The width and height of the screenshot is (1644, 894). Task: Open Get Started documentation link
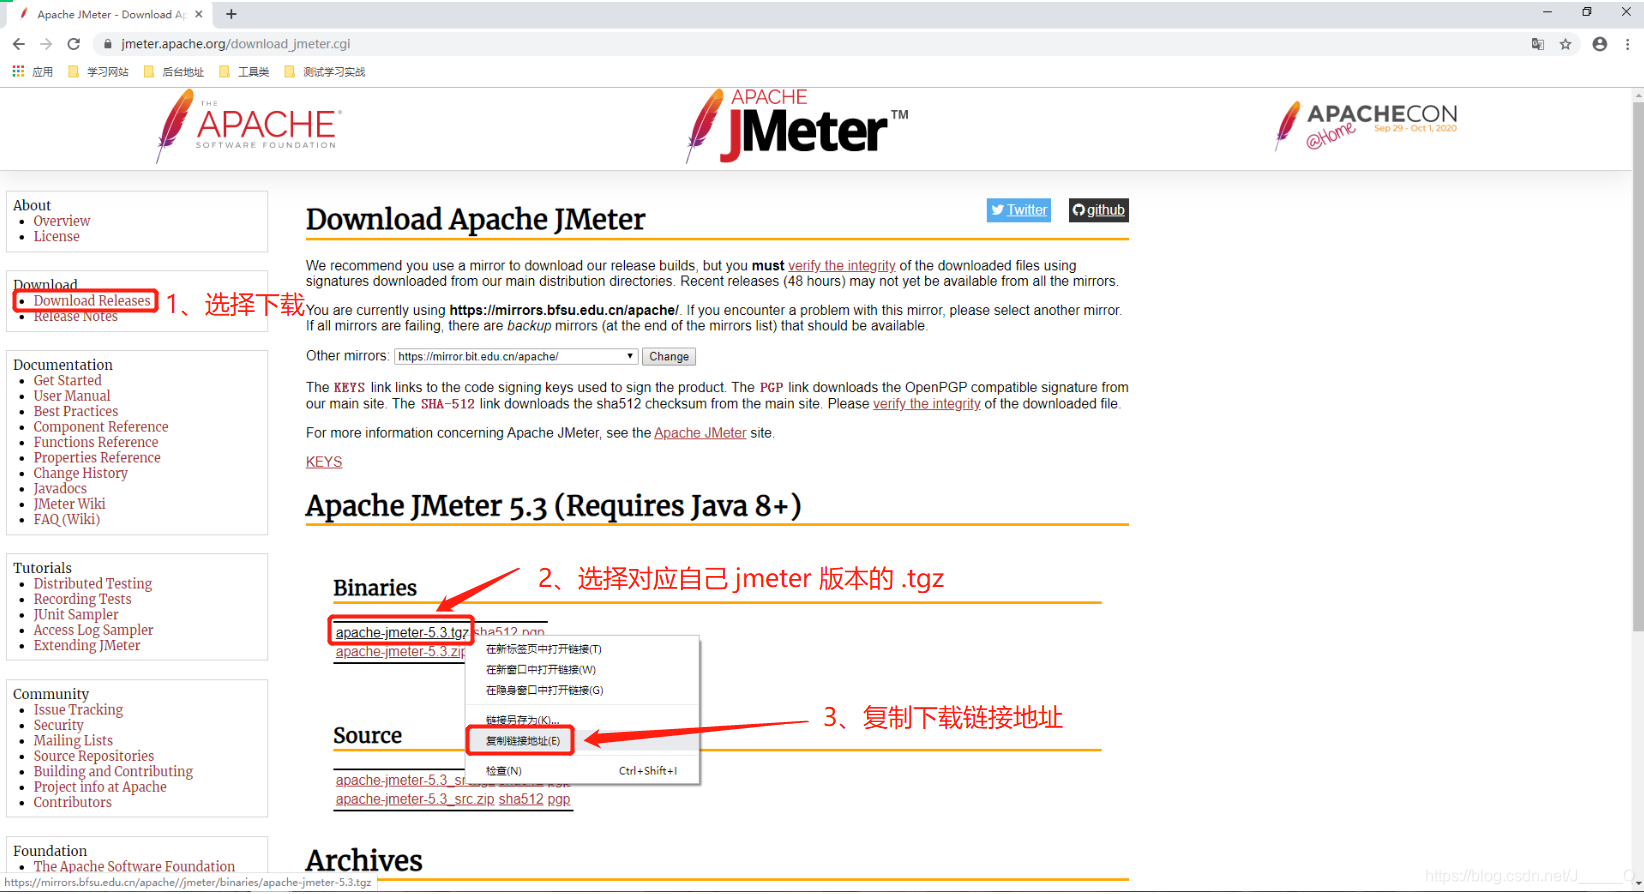[68, 381]
